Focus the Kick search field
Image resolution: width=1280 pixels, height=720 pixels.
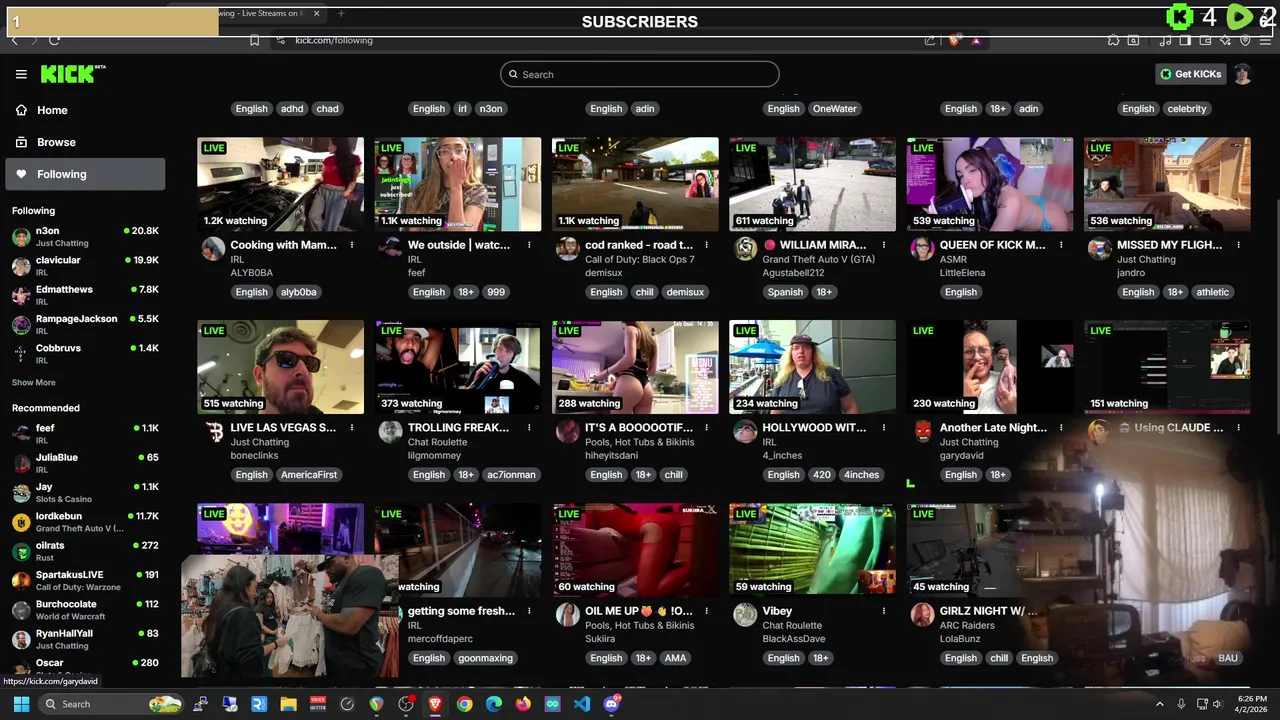pos(640,74)
